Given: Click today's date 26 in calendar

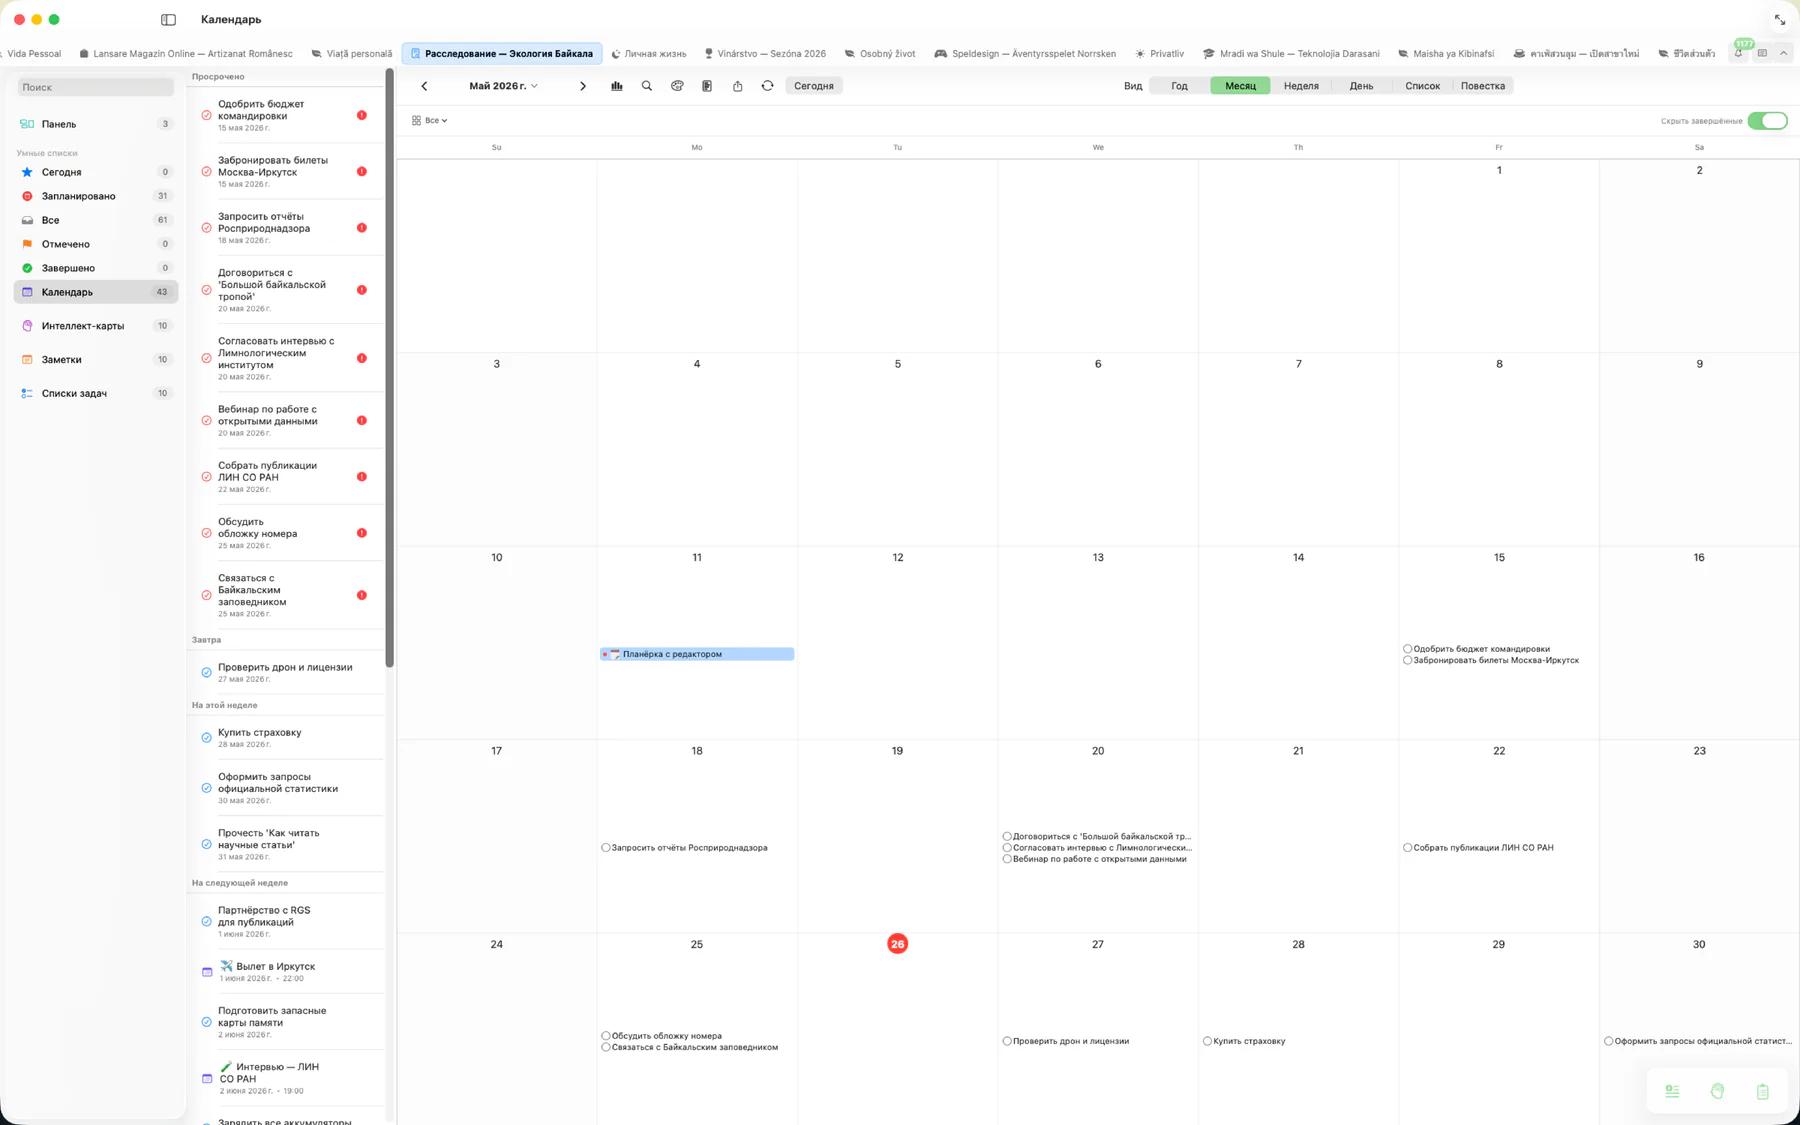Looking at the screenshot, I should coord(897,944).
